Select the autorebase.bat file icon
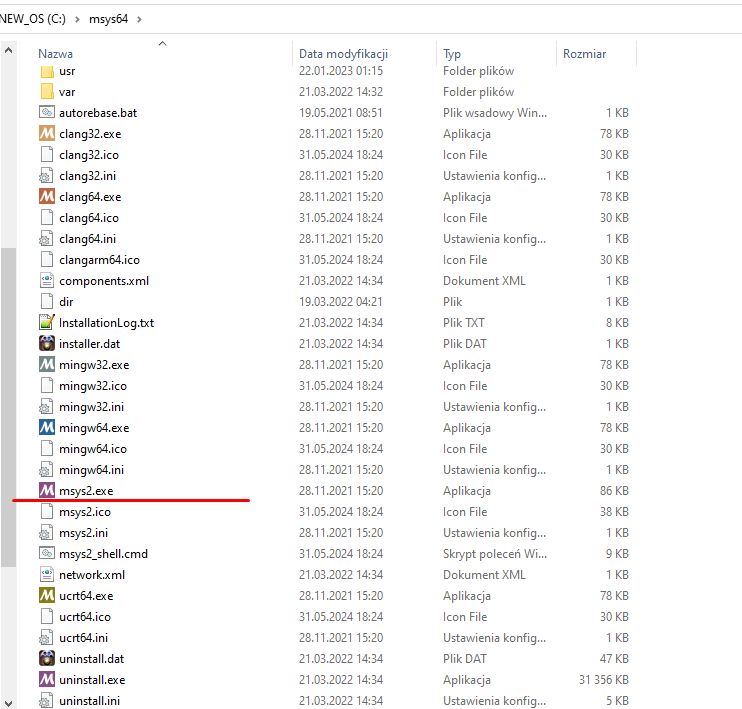Screen dimensions: 742x709 47,113
